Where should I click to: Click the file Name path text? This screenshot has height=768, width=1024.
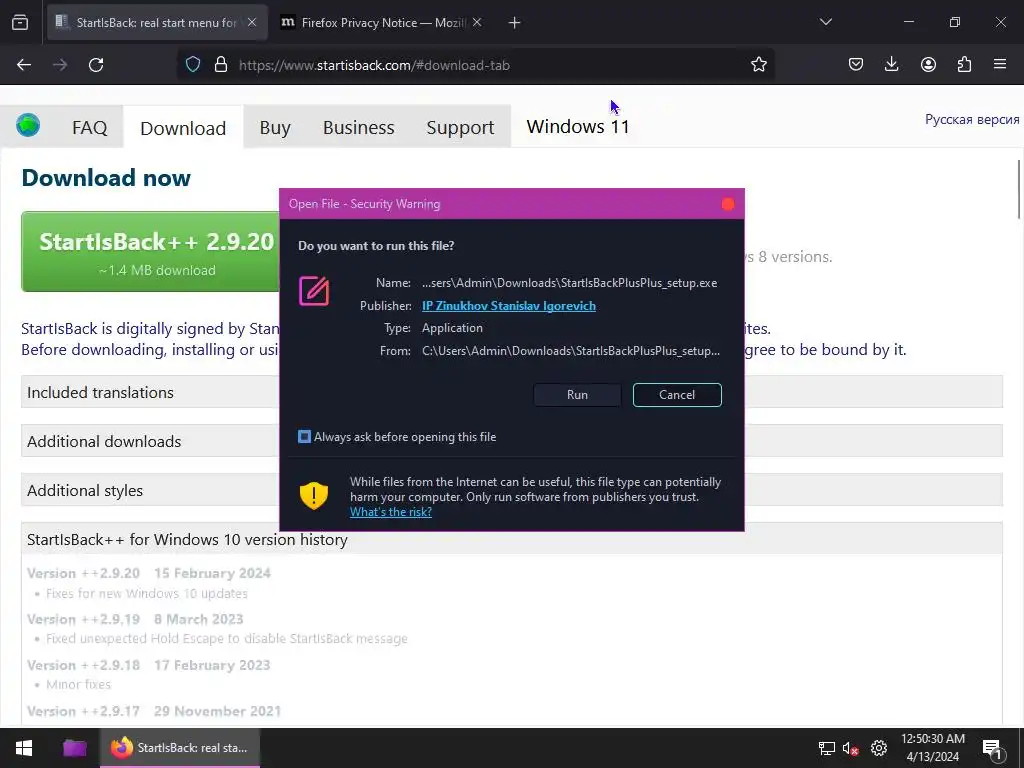(569, 283)
